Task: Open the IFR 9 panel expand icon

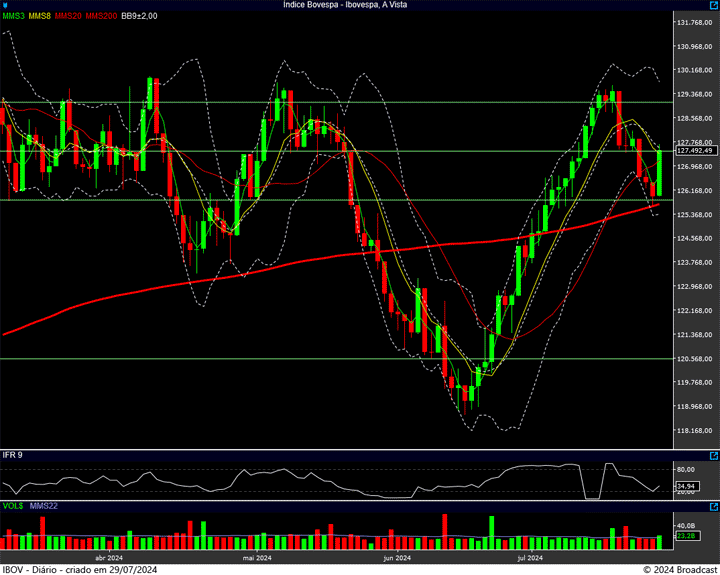Action: coord(714,455)
